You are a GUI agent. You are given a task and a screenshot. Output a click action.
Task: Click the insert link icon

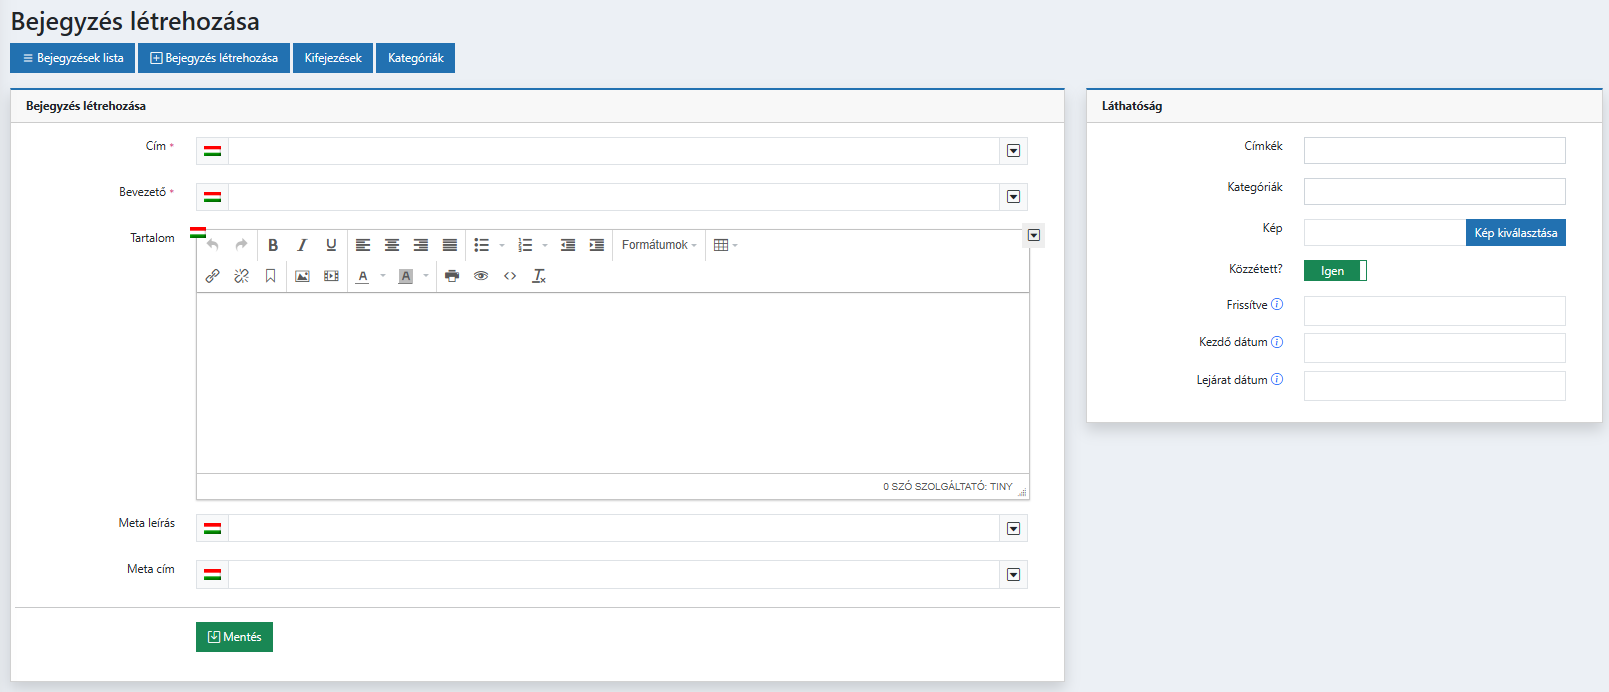click(x=212, y=276)
